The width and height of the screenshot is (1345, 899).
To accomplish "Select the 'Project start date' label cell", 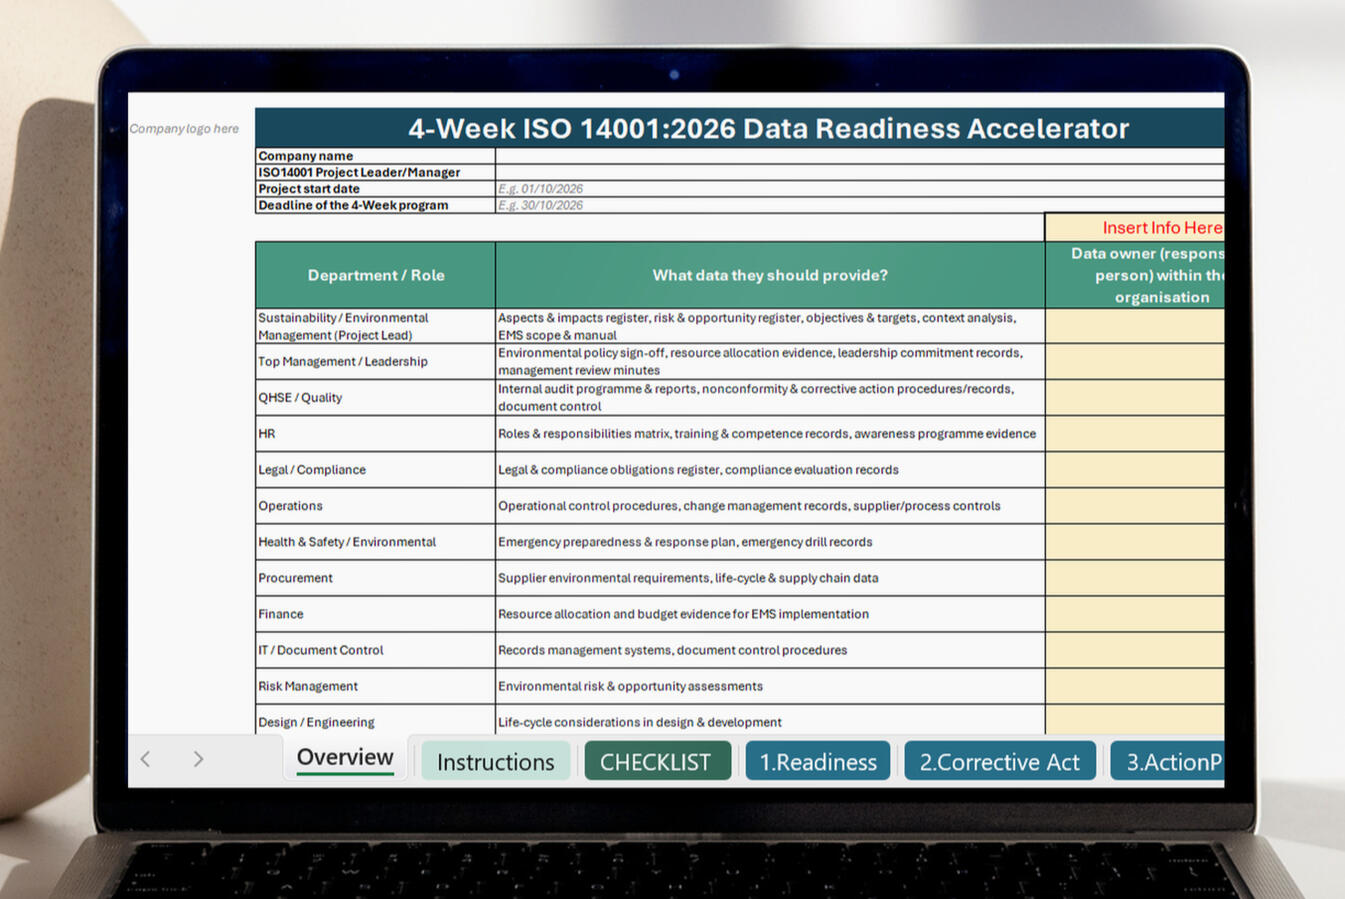I will click(x=376, y=189).
